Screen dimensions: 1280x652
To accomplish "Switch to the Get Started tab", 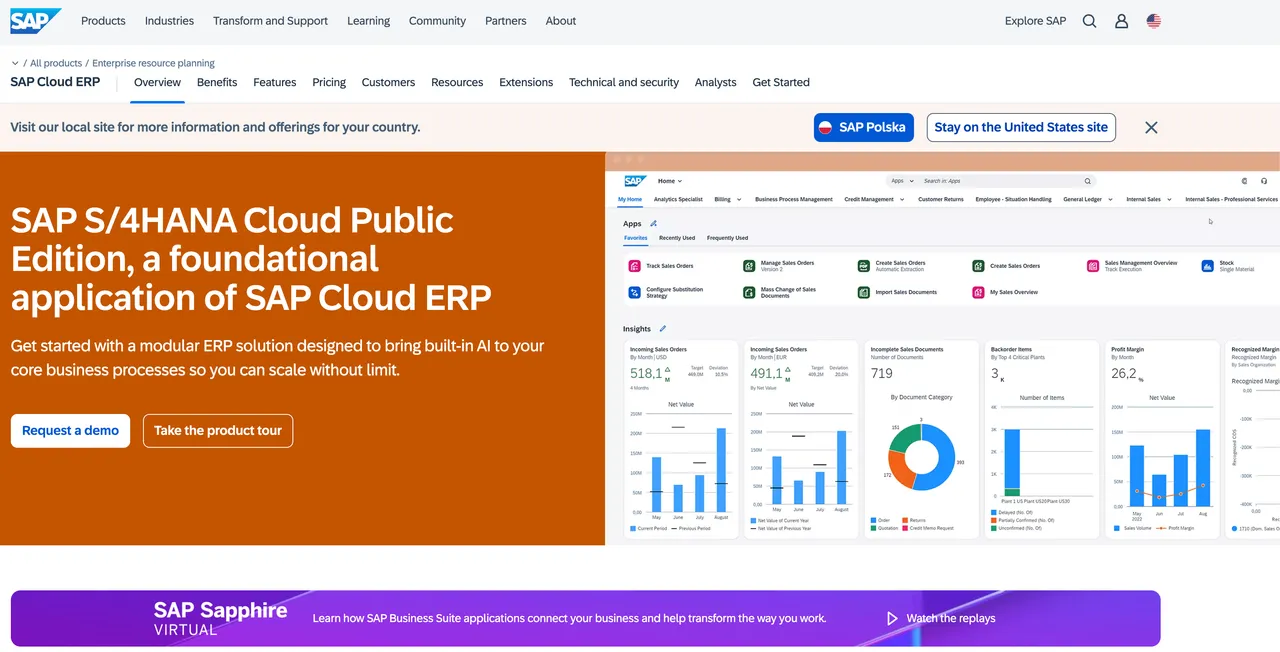I will point(781,82).
